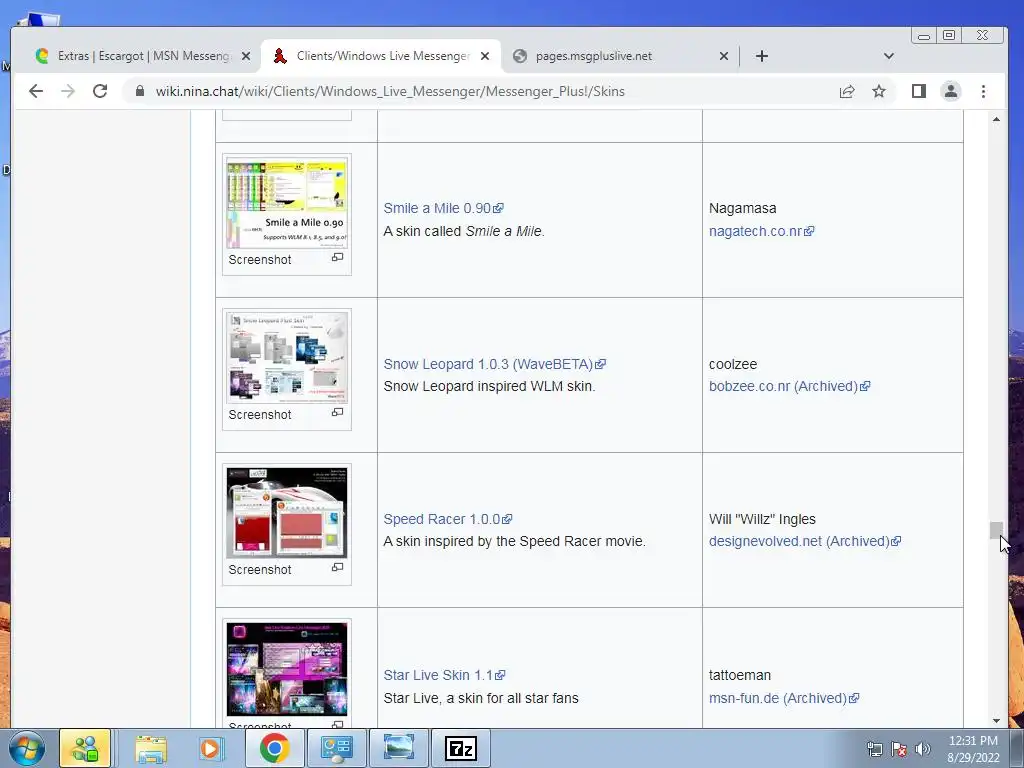Toggle the Chrome side panel
This screenshot has width=1024, height=768.
pyautogui.click(x=919, y=91)
